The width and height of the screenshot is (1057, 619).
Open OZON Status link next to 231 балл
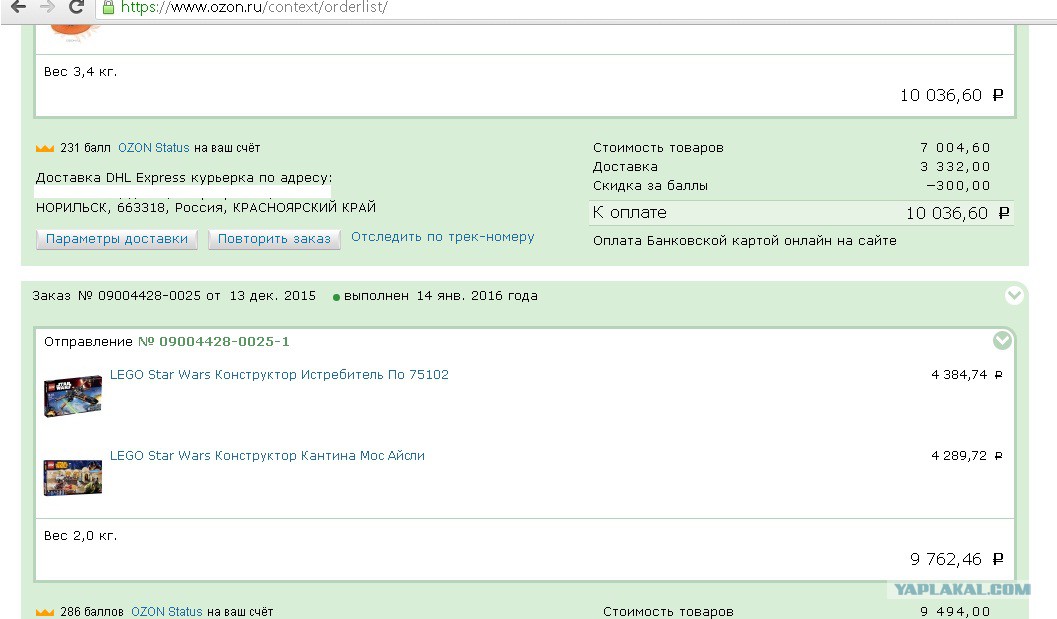pyautogui.click(x=154, y=148)
